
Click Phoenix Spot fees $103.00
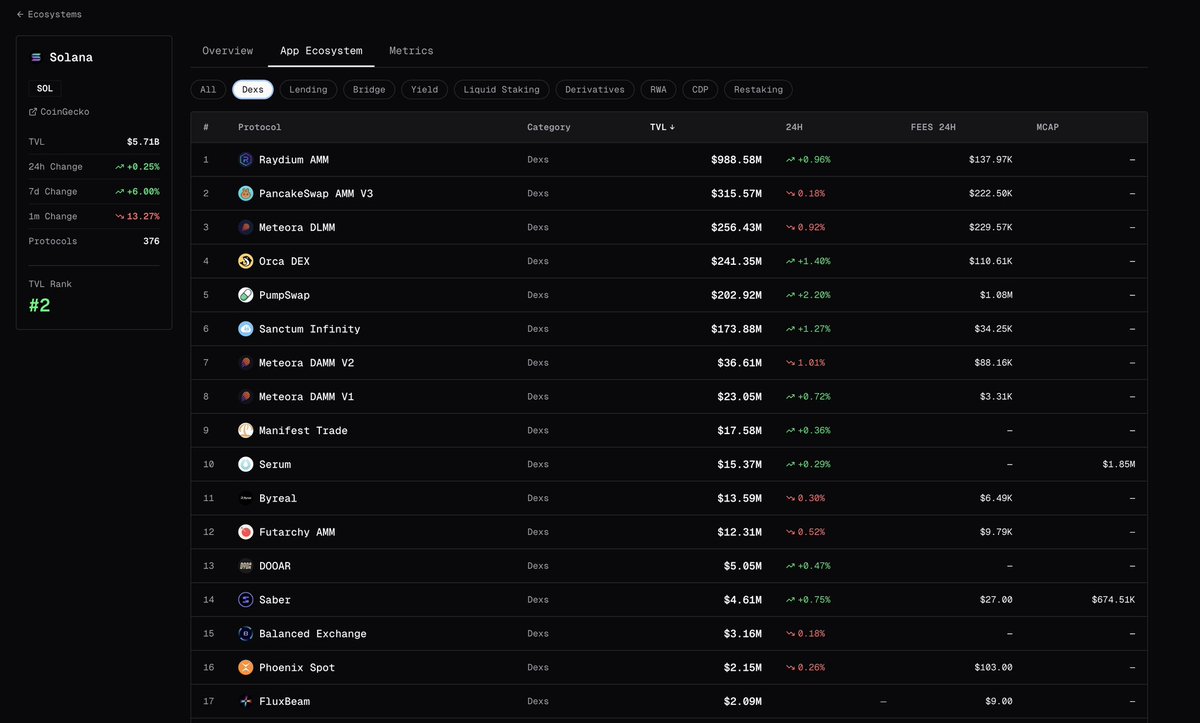tap(993, 668)
